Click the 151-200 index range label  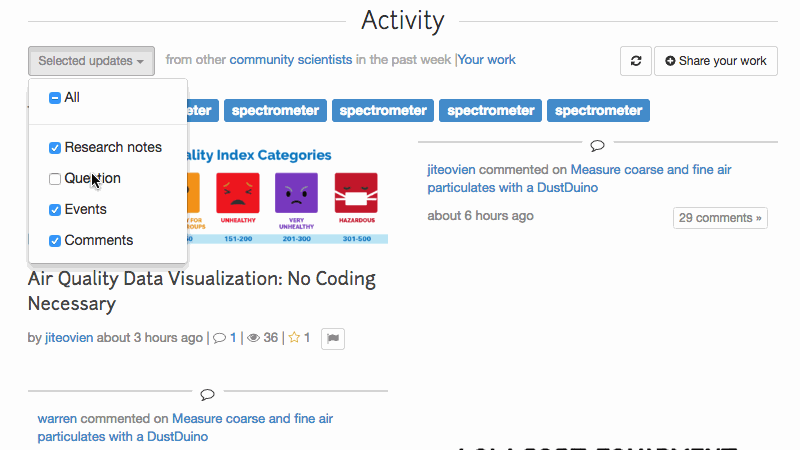click(x=238, y=239)
